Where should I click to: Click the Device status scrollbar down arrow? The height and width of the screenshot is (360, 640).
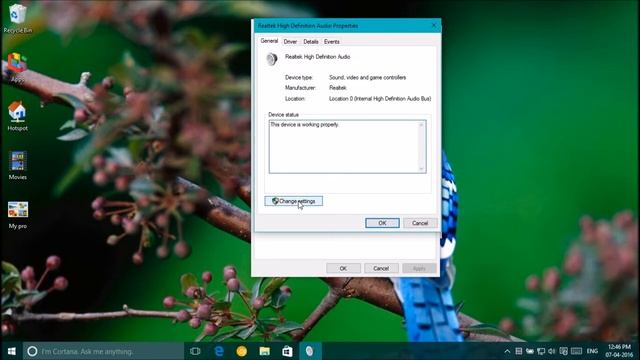coord(421,168)
